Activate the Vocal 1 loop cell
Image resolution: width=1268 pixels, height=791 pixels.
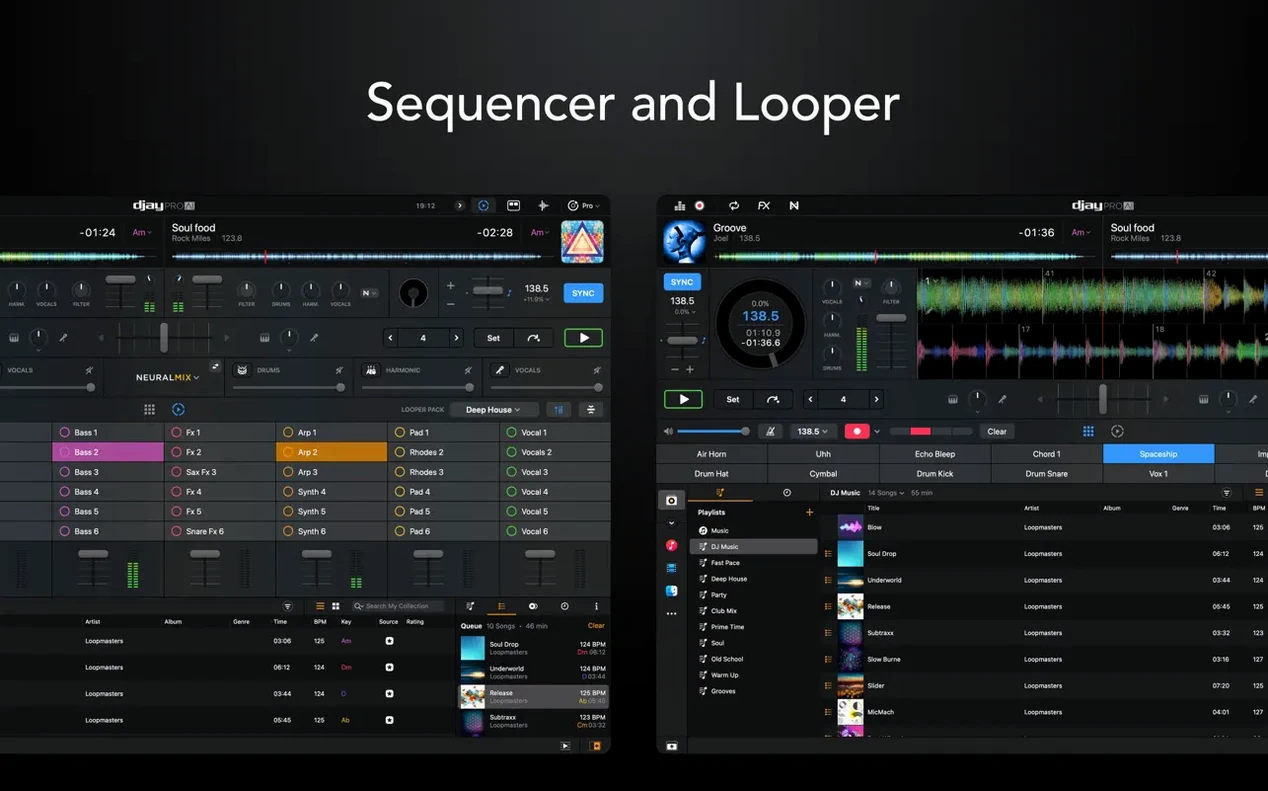point(555,432)
